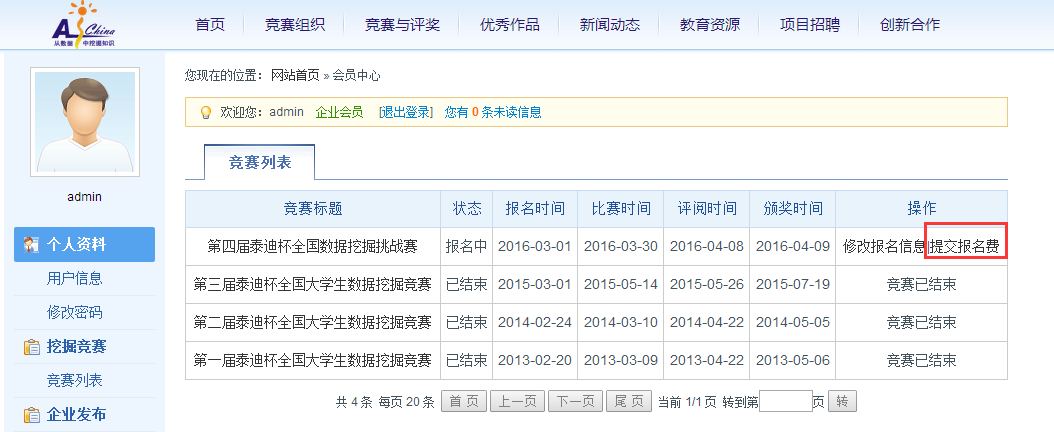The image size is (1054, 432).
Task: Select the 竞赛列表 tab
Action: tap(259, 162)
